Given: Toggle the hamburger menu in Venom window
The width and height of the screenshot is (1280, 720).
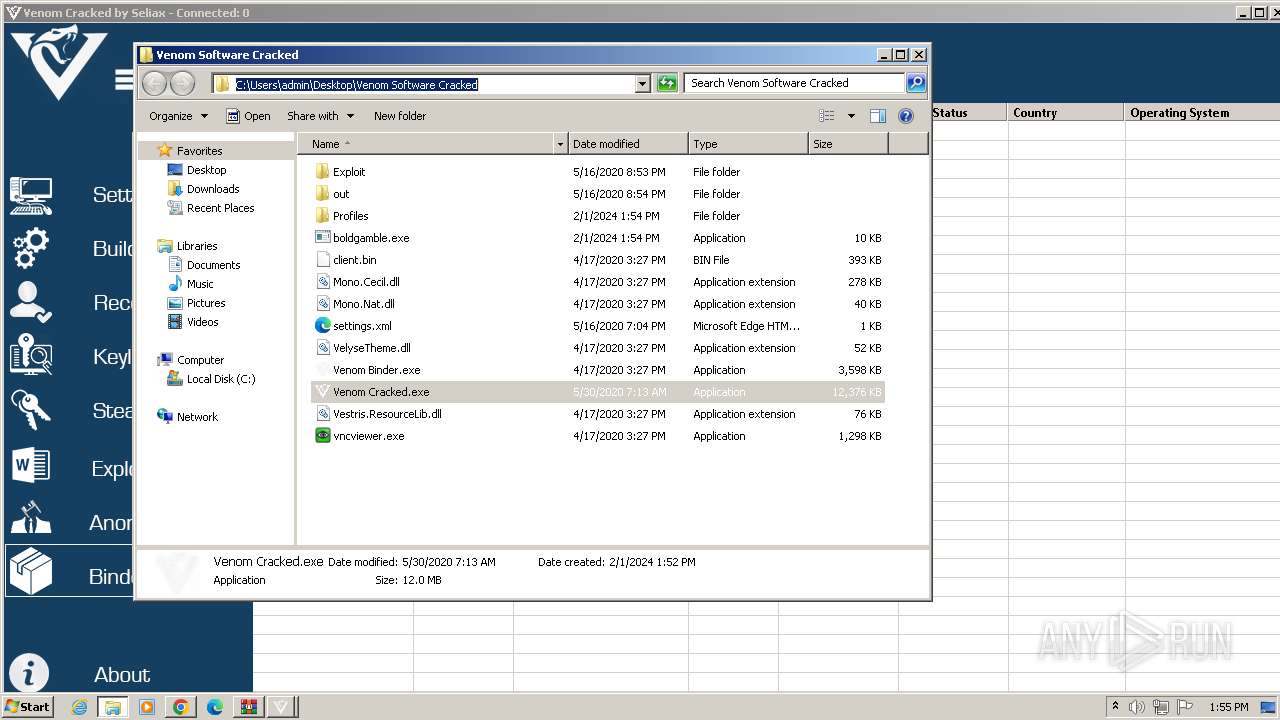Looking at the screenshot, I should click(124, 79).
